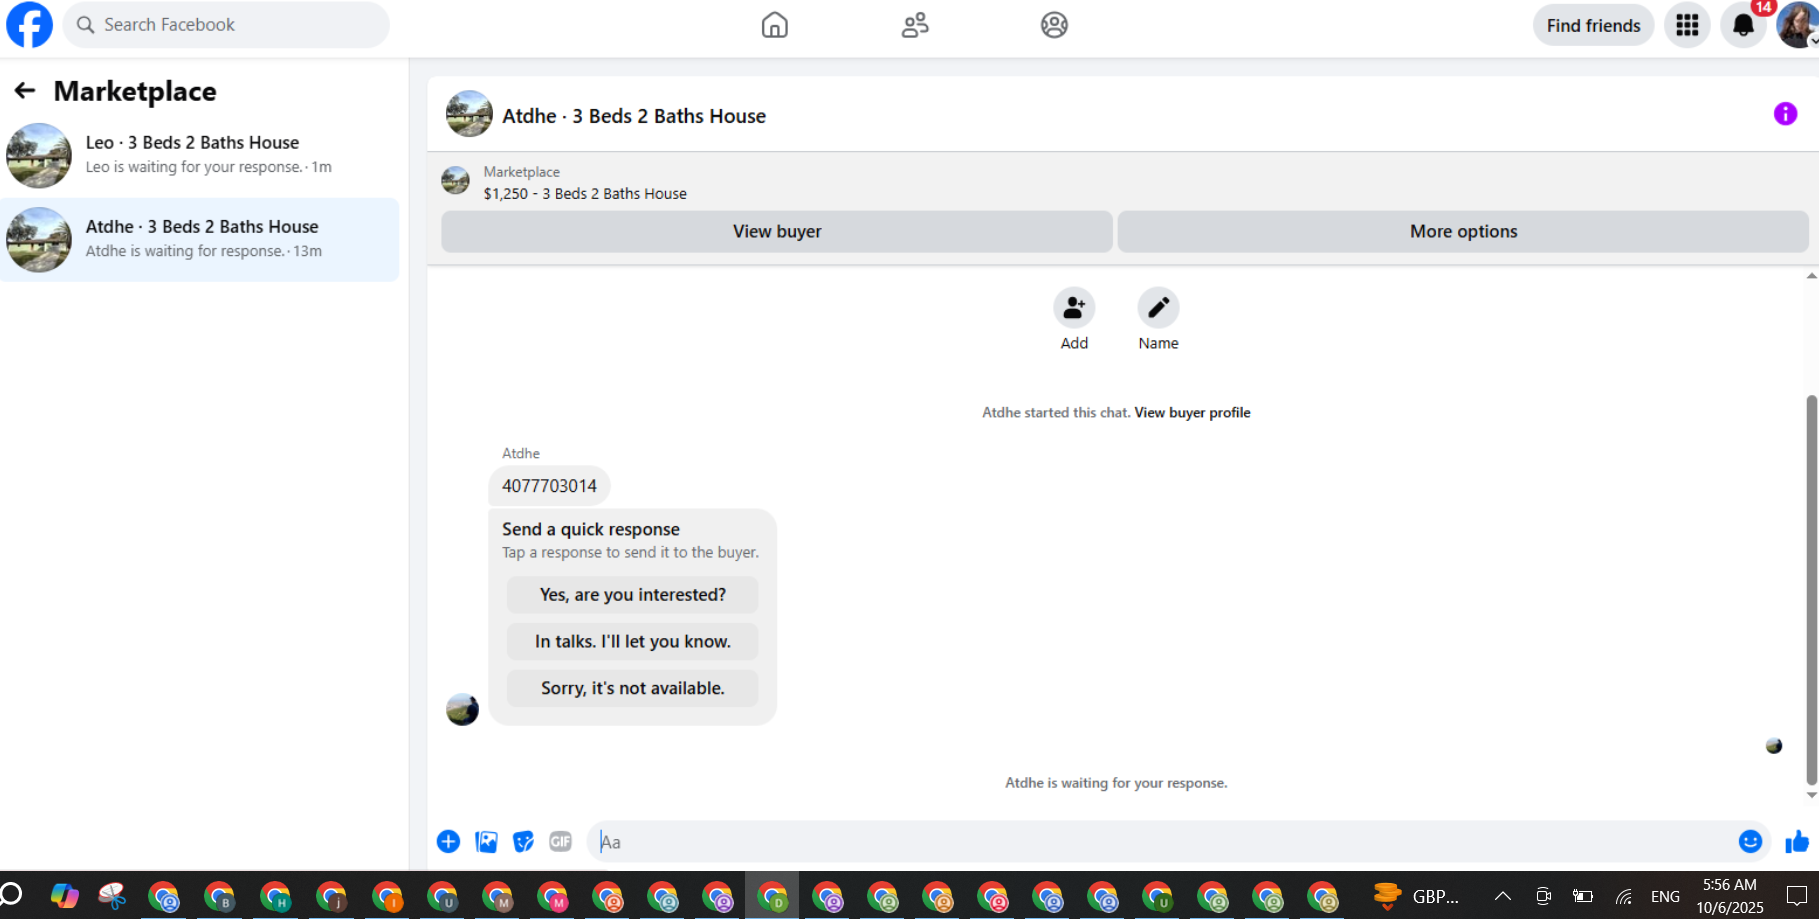Open the clock and date 5:56 AM
Image resolution: width=1819 pixels, height=919 pixels.
(1730, 896)
